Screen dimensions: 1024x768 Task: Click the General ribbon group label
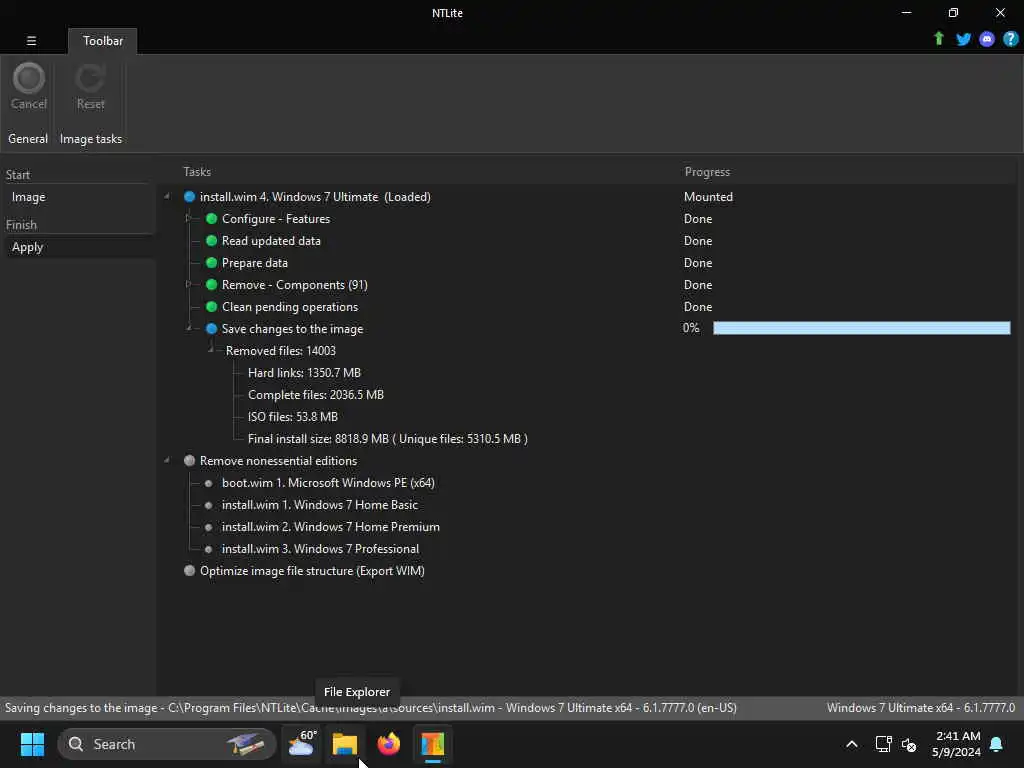pyautogui.click(x=28, y=138)
